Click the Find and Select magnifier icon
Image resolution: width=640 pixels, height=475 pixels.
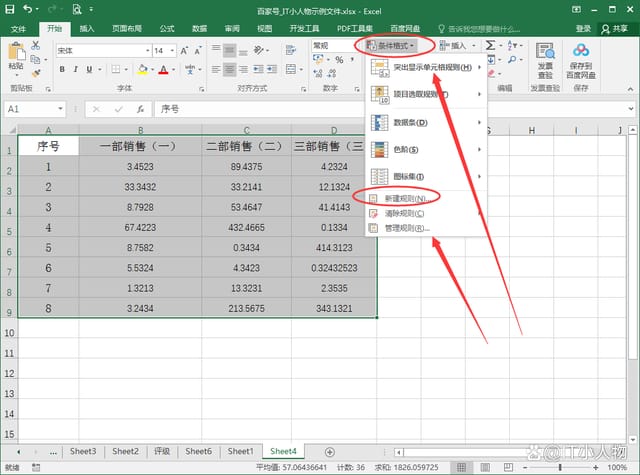point(512,60)
